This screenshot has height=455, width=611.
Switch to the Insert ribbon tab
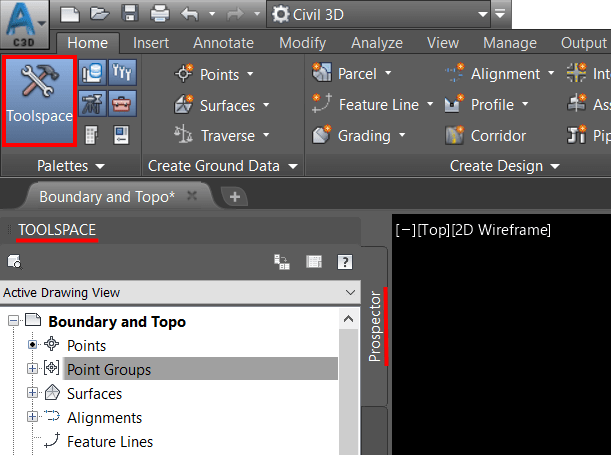point(151,43)
